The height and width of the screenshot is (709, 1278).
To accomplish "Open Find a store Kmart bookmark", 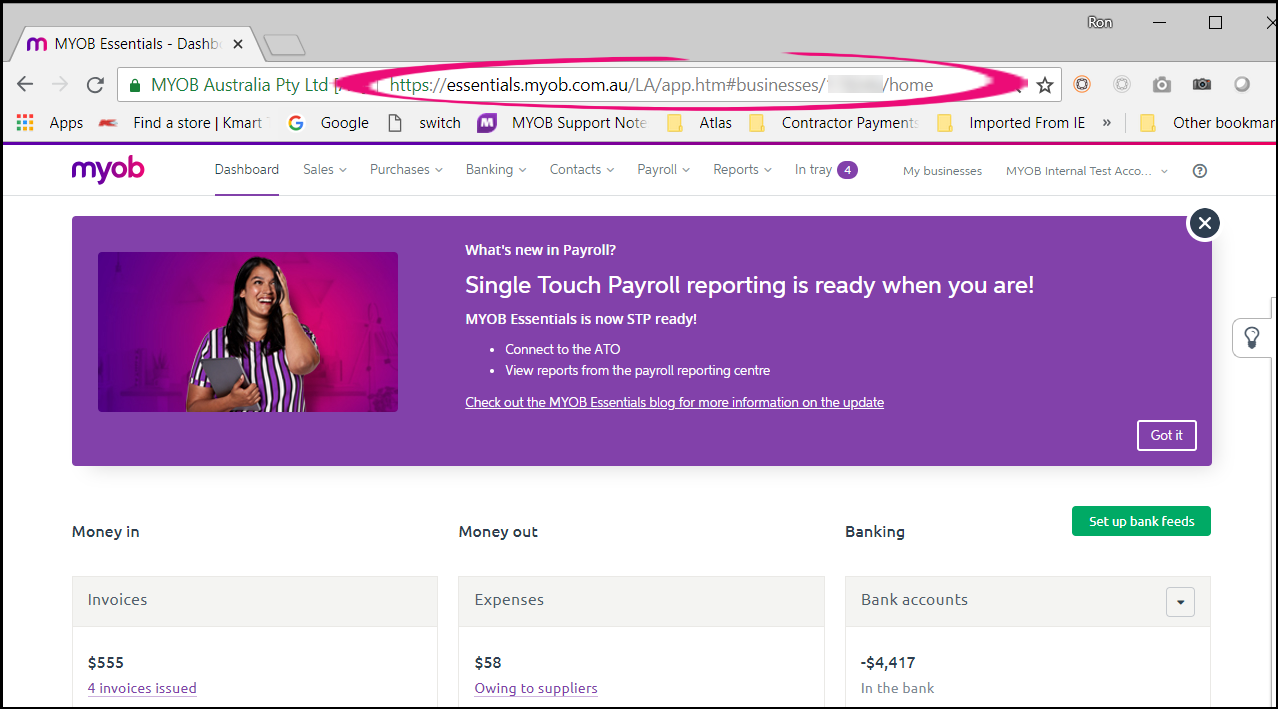I will [x=181, y=123].
